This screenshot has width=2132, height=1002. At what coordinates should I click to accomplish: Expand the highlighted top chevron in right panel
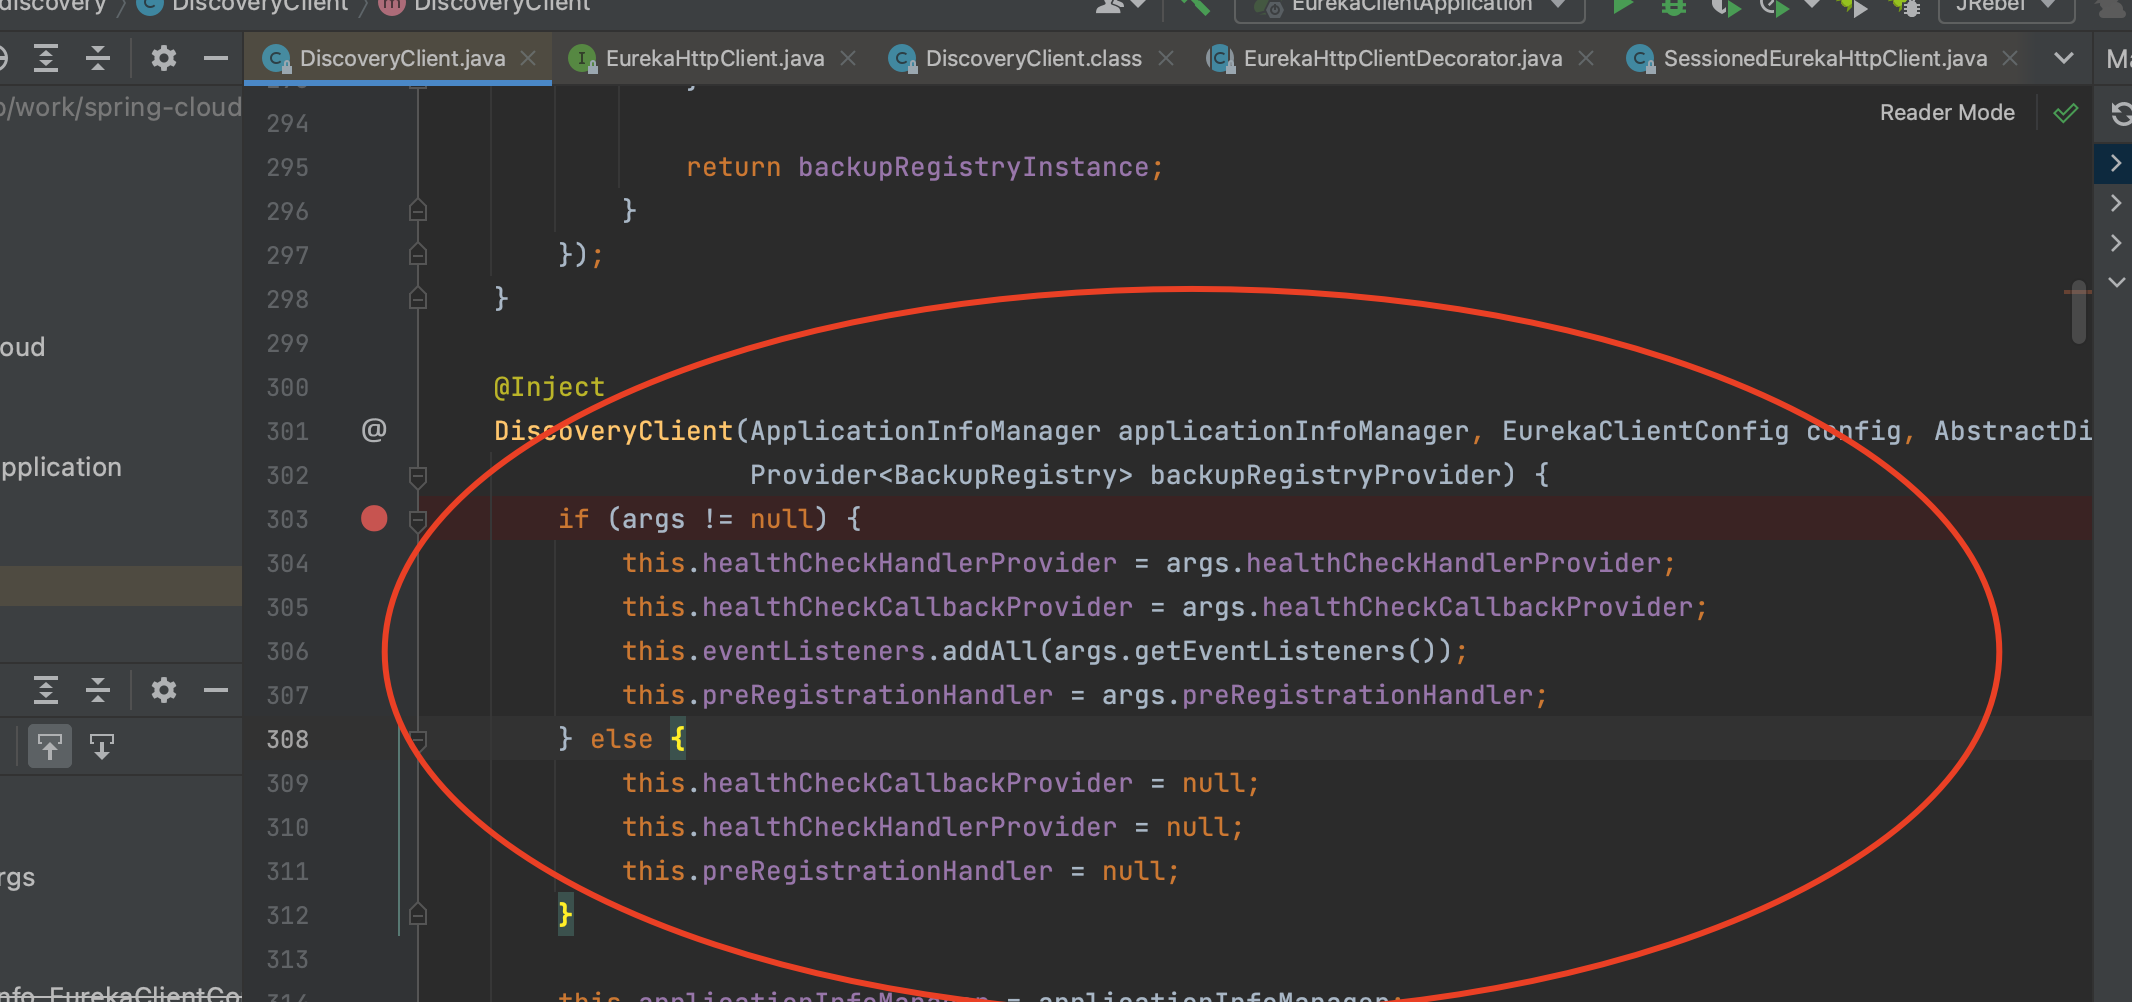(2115, 163)
